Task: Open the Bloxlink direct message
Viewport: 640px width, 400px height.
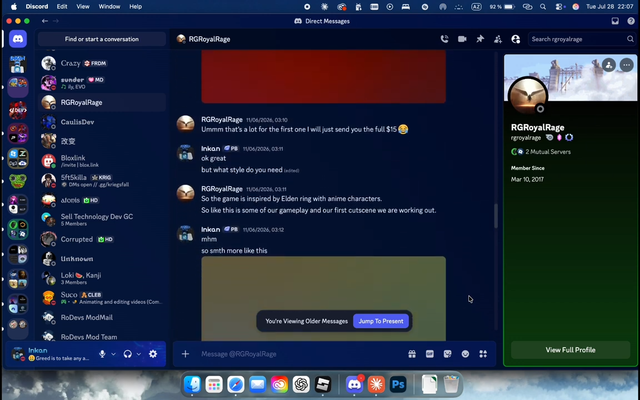Action: pyautogui.click(x=102, y=161)
